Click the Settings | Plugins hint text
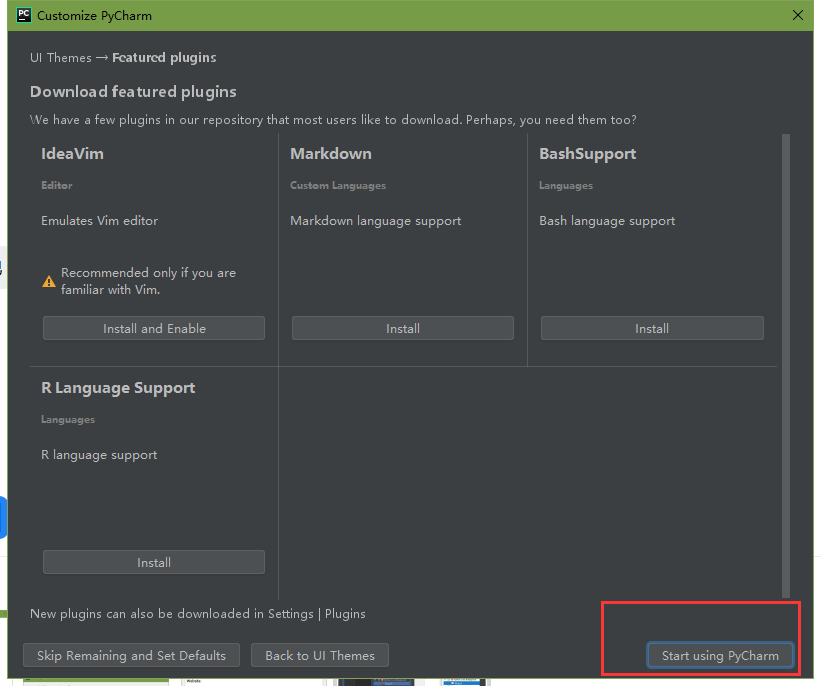The width and height of the screenshot is (821, 686). pyautogui.click(x=197, y=614)
